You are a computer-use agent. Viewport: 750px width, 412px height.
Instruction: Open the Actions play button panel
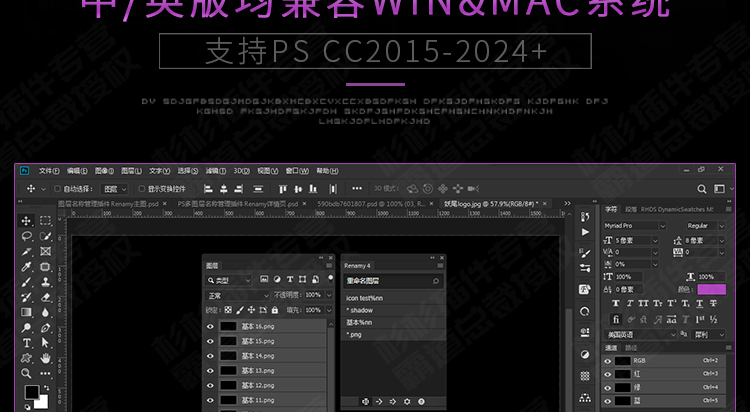[585, 232]
